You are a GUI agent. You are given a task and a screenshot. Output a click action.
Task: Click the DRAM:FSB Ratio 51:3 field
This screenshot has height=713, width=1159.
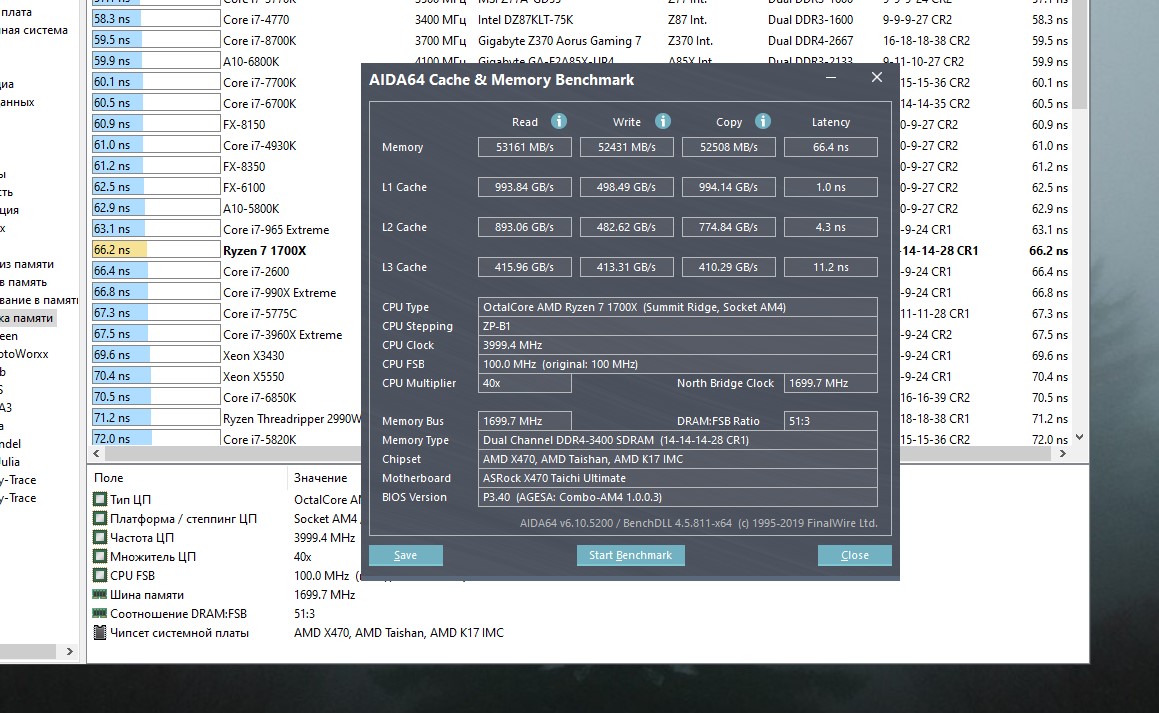(x=831, y=421)
